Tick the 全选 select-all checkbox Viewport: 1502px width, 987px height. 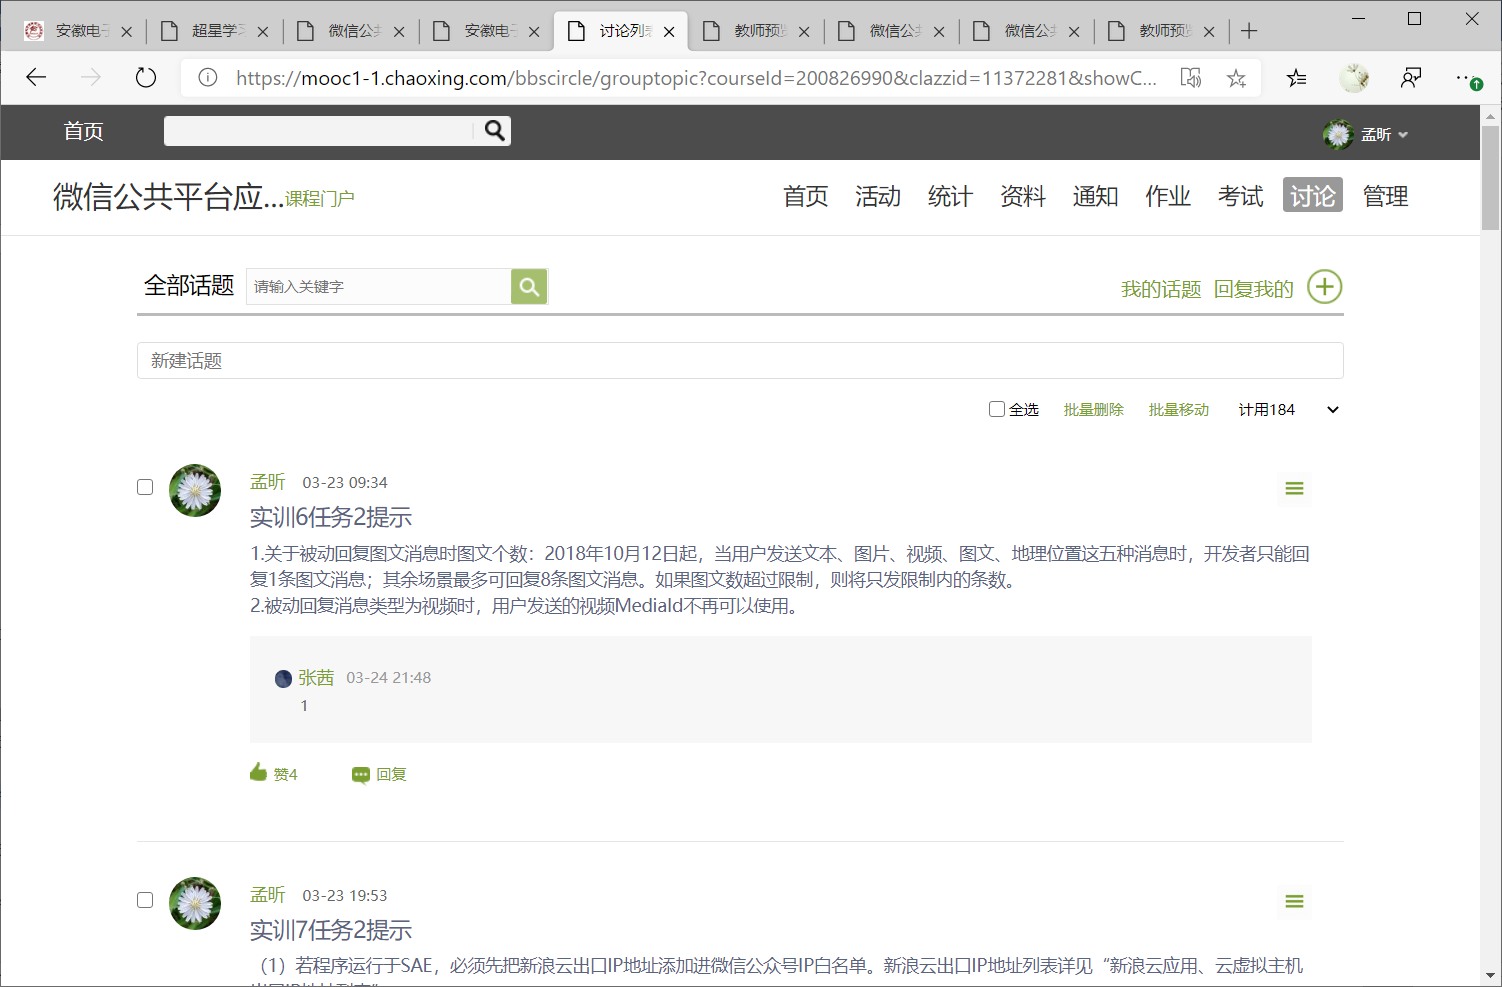997,409
